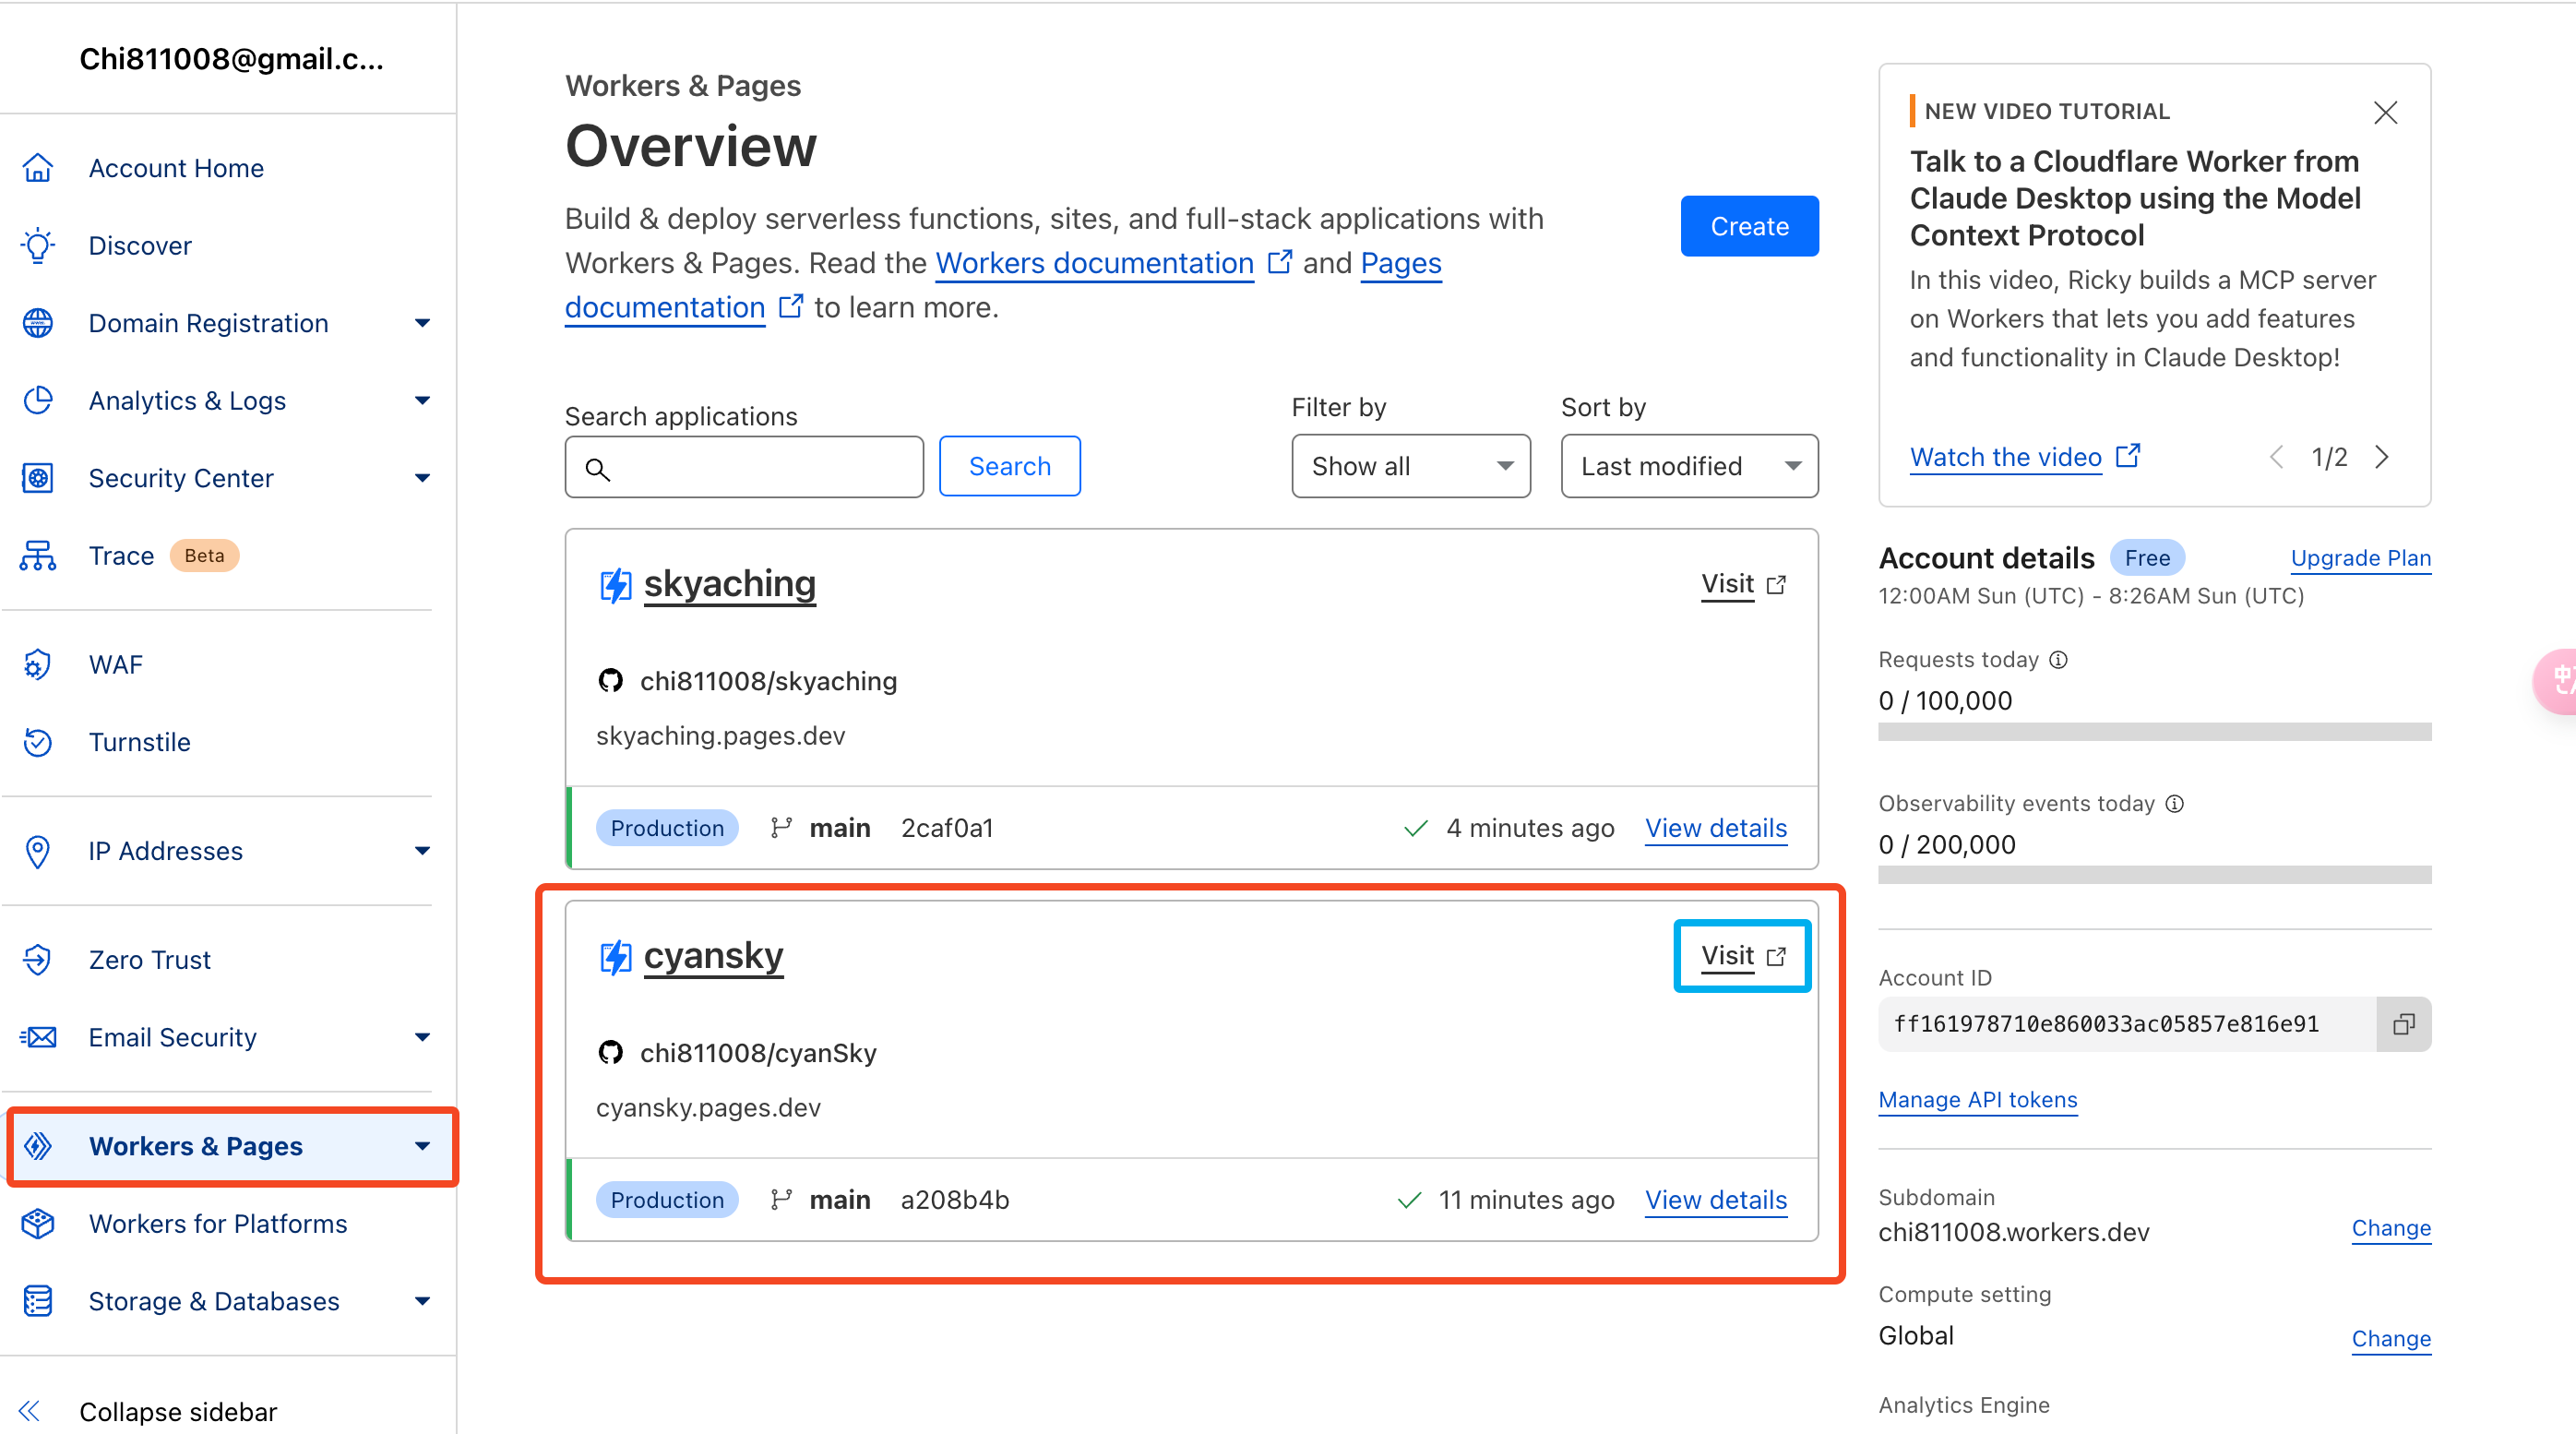This screenshot has width=2576, height=1434.
Task: Open the Turnstile page
Action: [140, 742]
